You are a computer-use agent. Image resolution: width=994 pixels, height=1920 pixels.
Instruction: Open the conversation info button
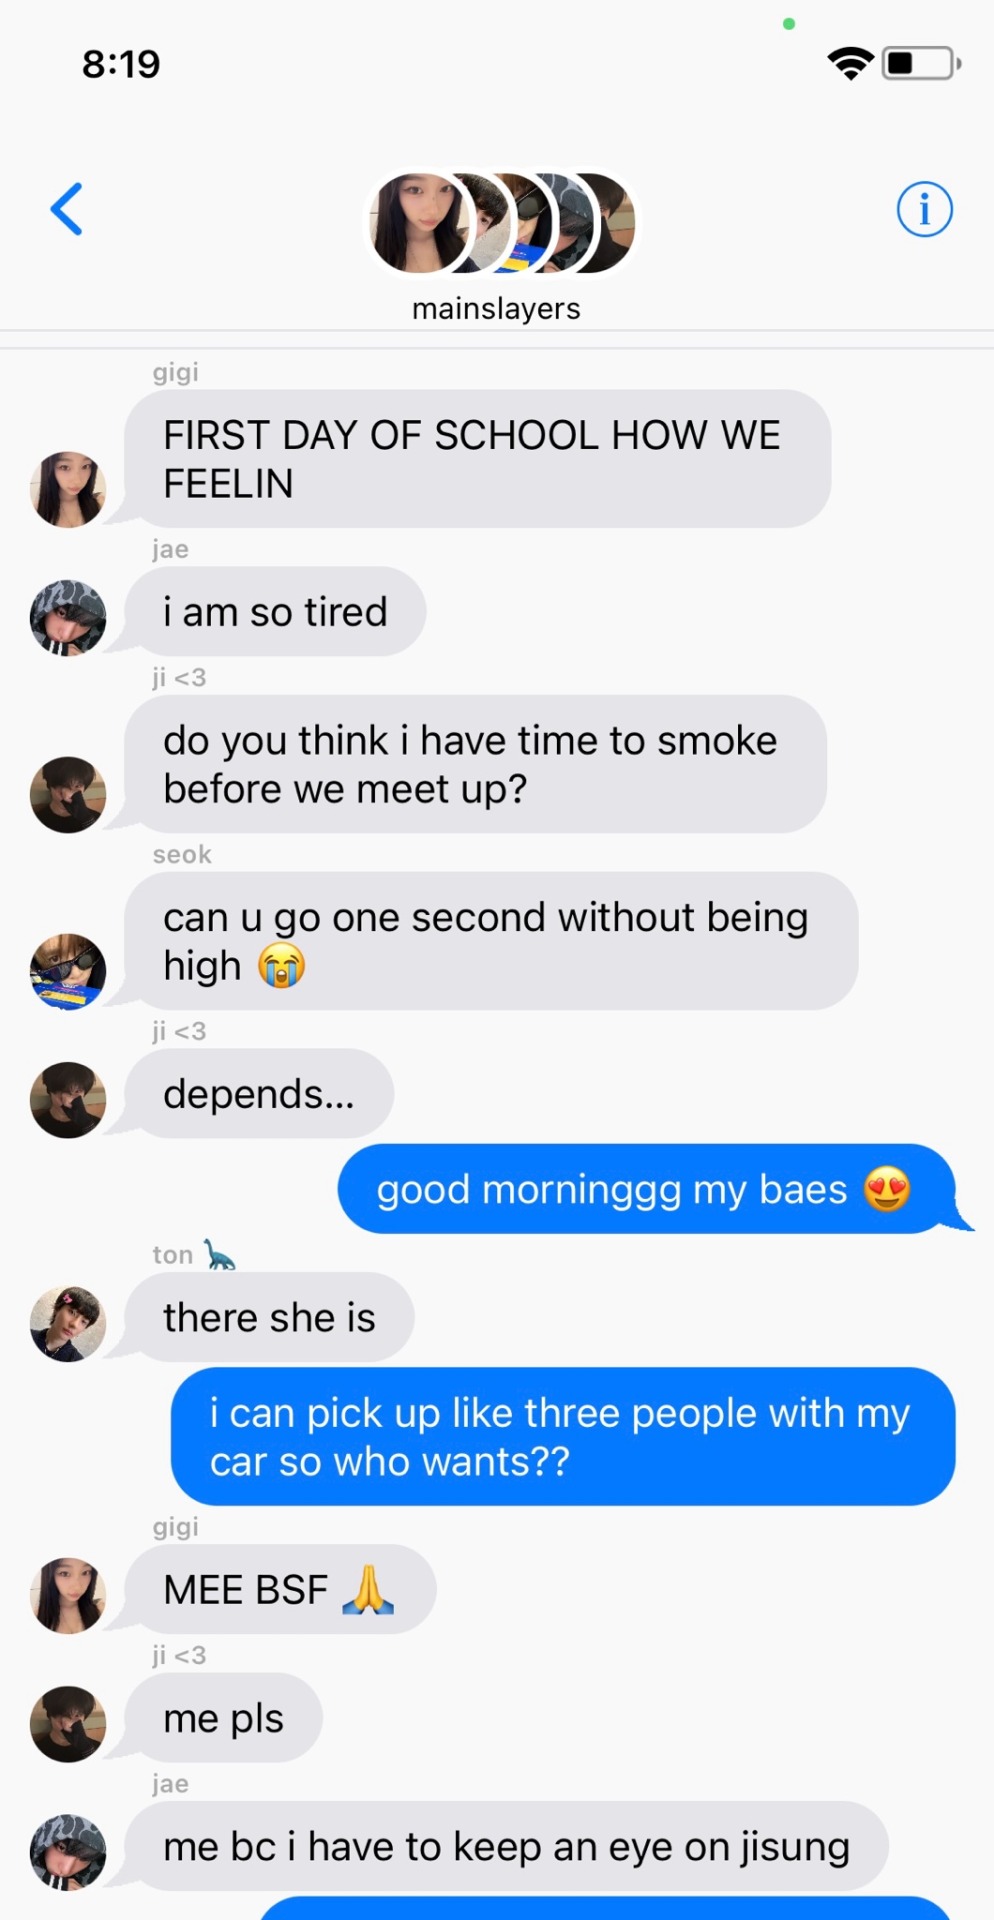(924, 210)
